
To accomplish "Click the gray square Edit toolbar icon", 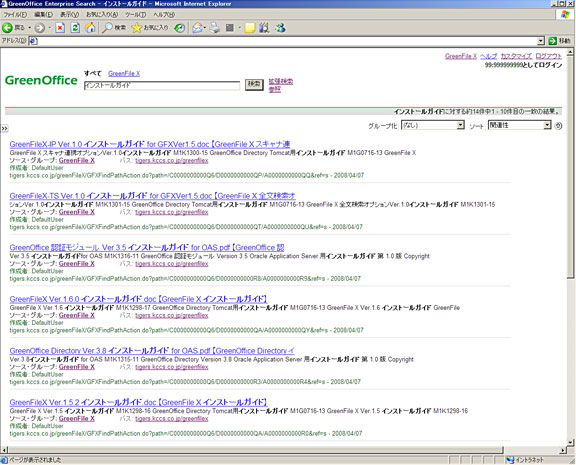I will point(230,28).
